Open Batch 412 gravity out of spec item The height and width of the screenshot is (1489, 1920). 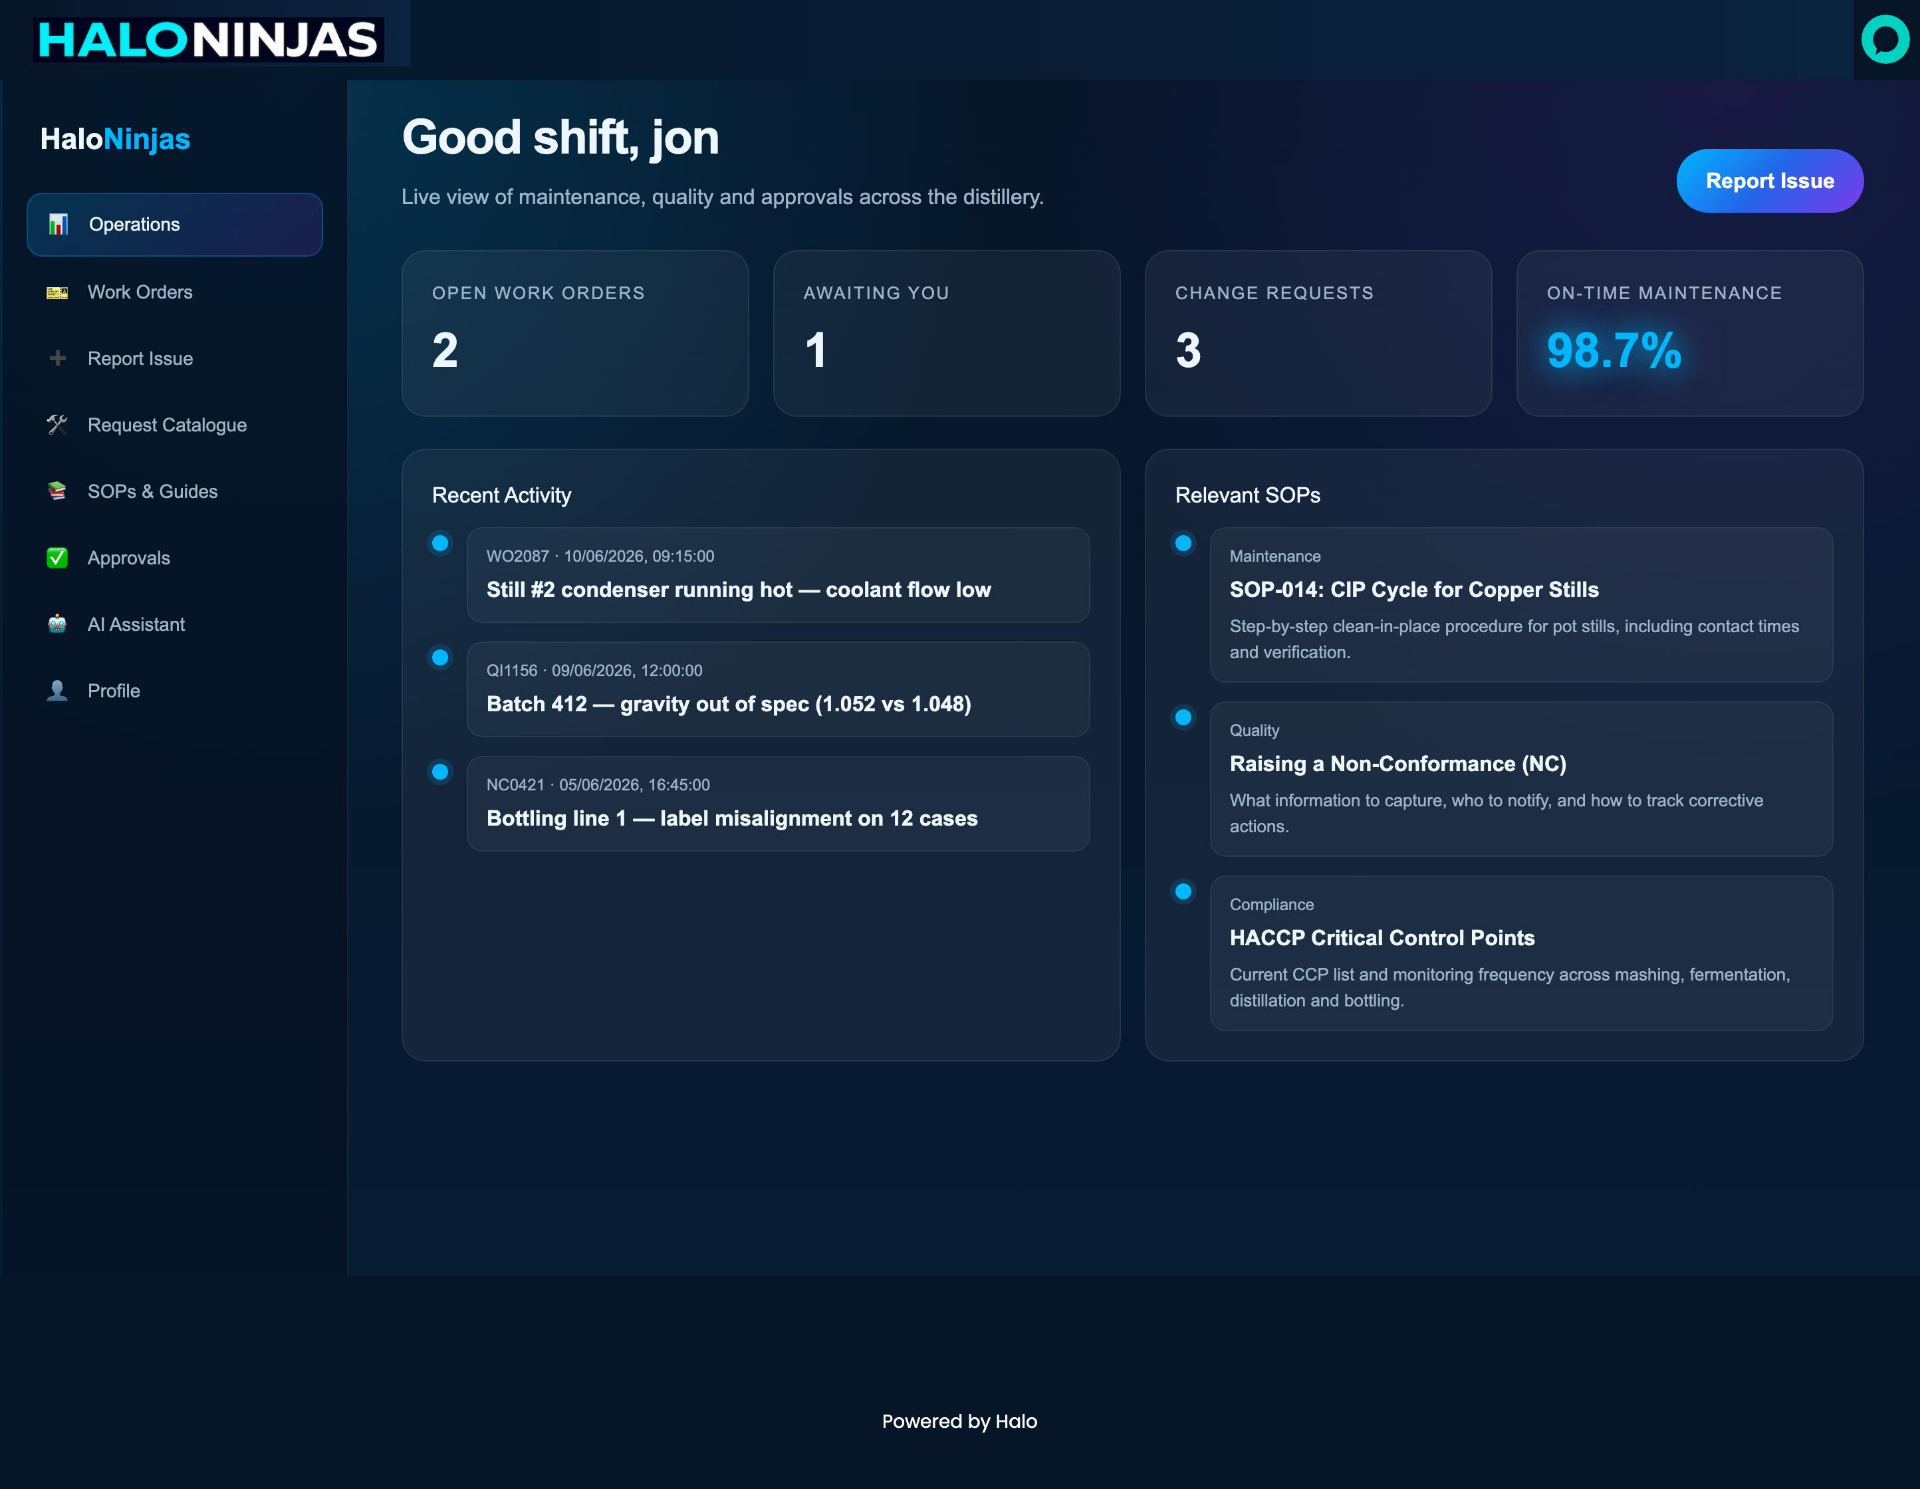tap(778, 689)
